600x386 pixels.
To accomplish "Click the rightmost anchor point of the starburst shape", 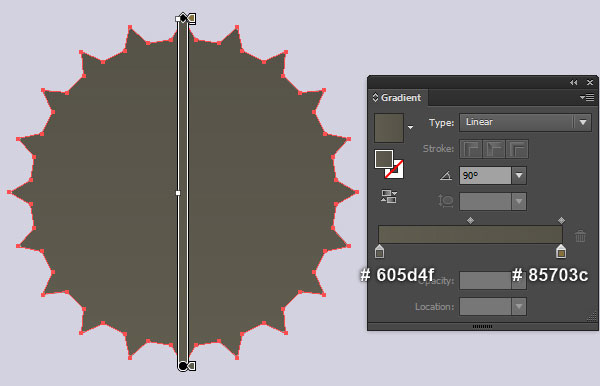I will pos(356,192).
